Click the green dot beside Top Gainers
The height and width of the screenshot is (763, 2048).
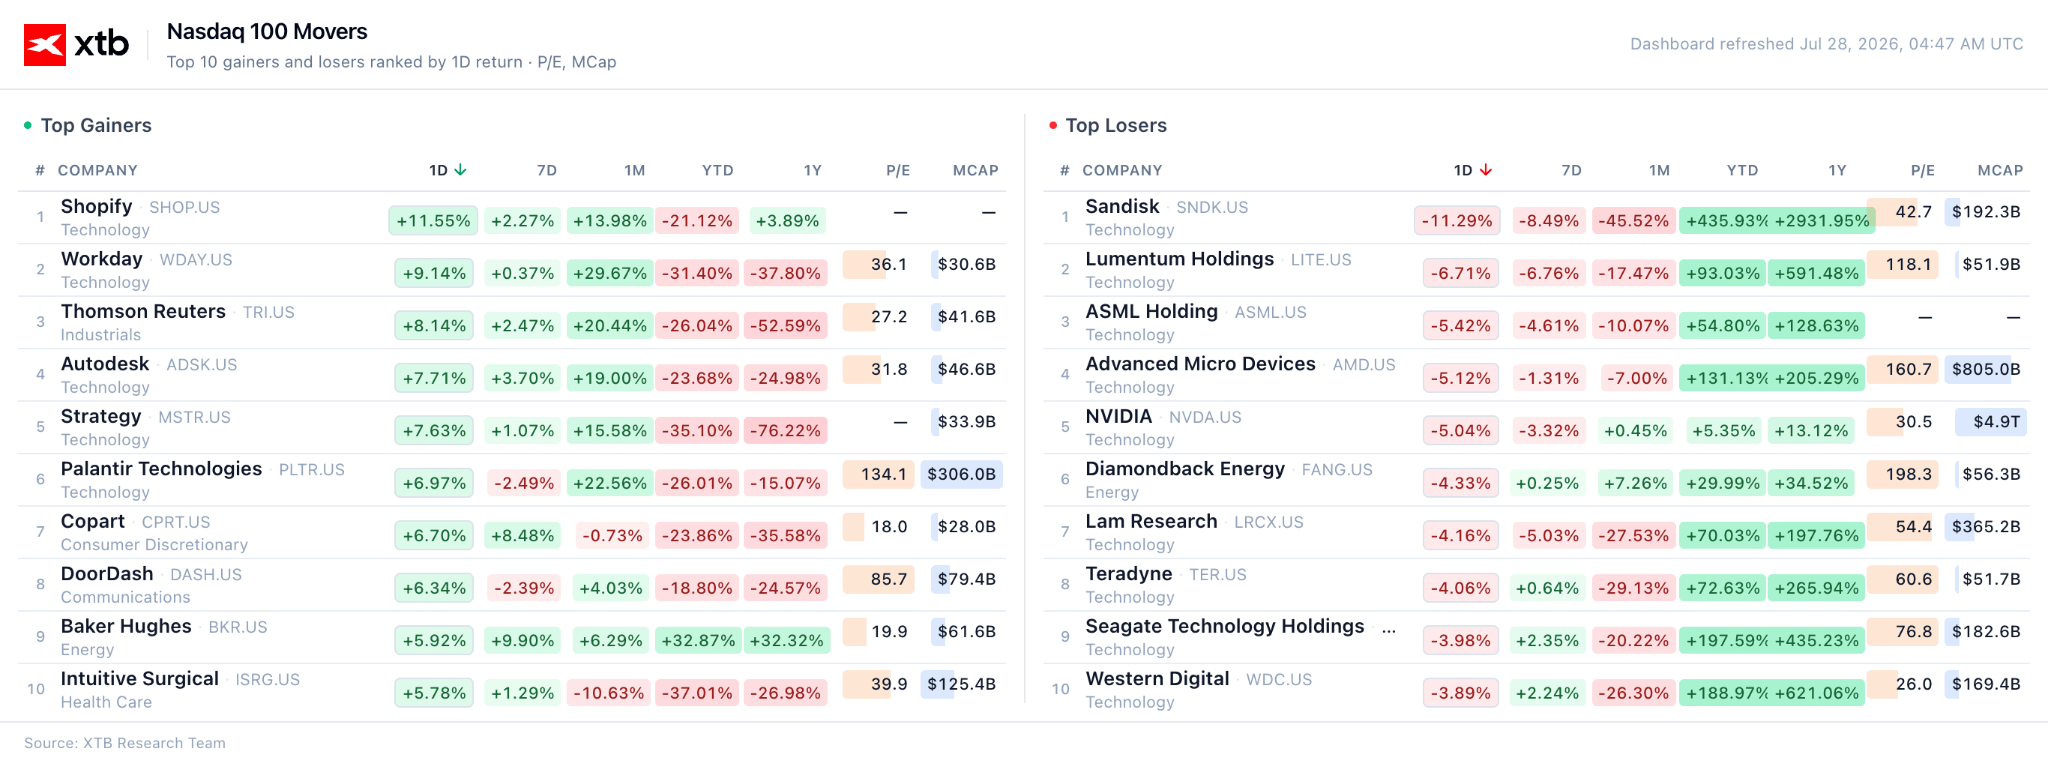pyautogui.click(x=28, y=125)
